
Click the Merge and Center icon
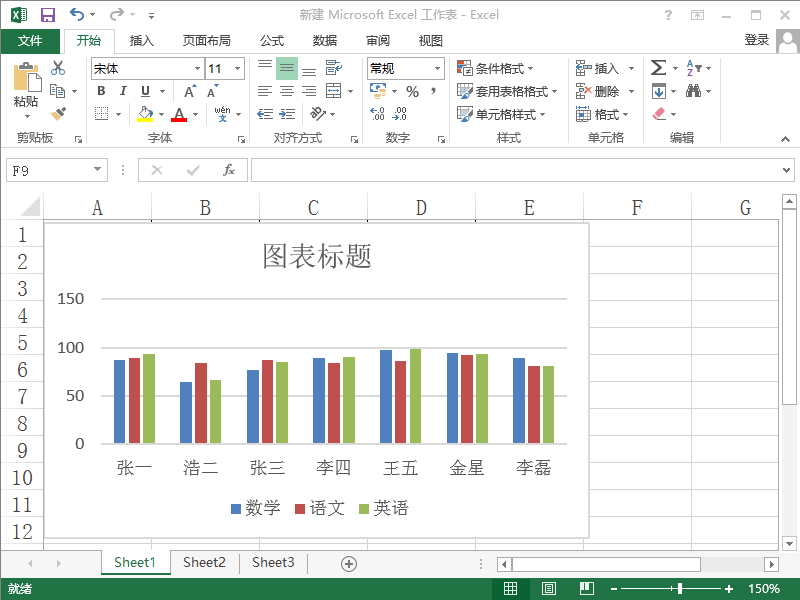point(334,91)
